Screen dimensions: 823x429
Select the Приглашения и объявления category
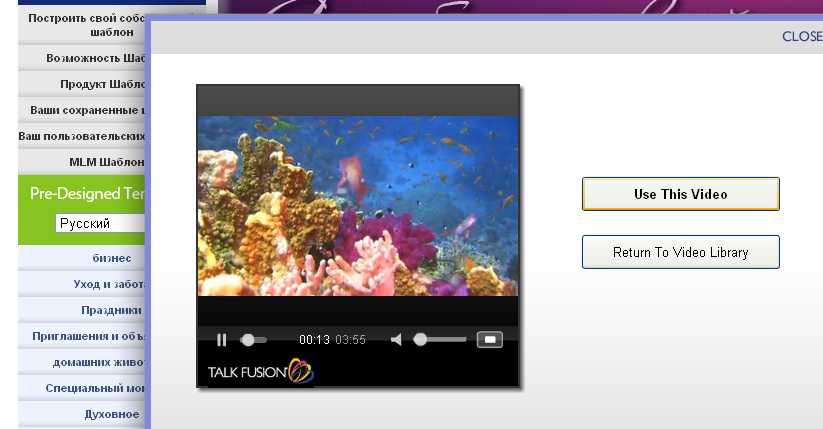coord(82,336)
